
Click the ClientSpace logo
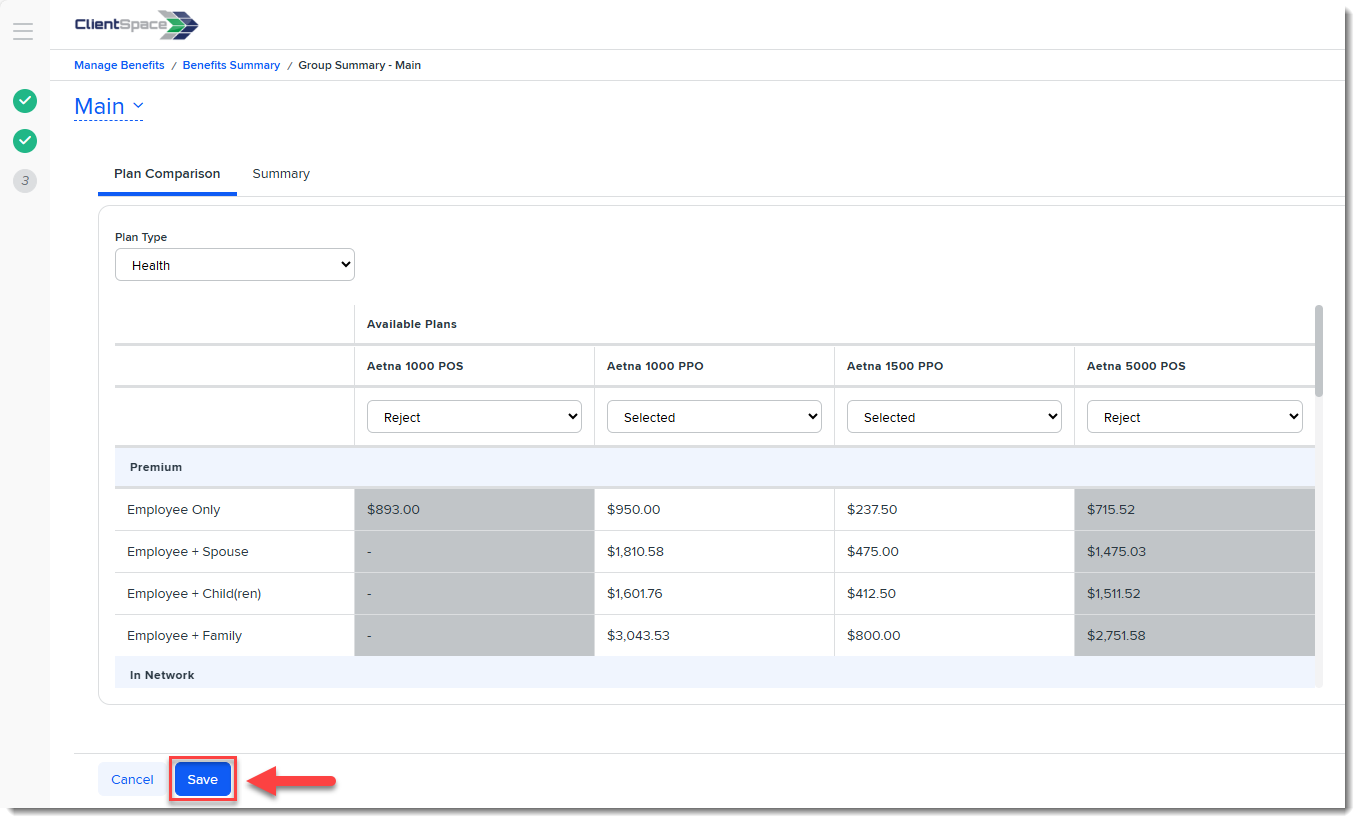point(136,25)
